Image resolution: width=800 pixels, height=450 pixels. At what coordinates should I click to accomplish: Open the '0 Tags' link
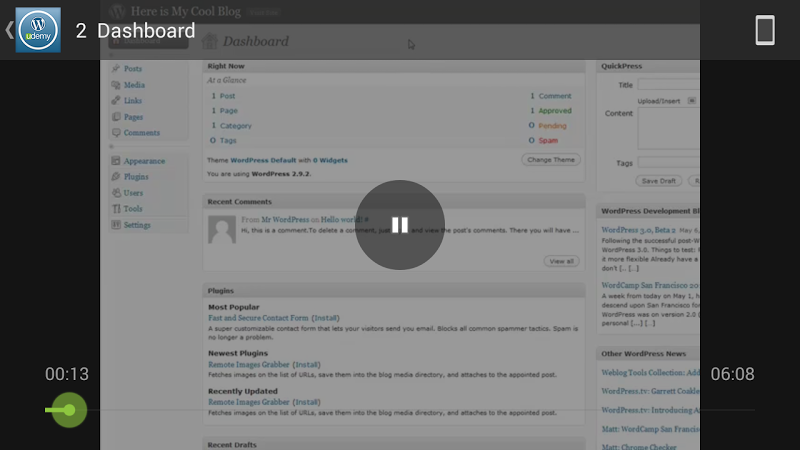coord(223,140)
